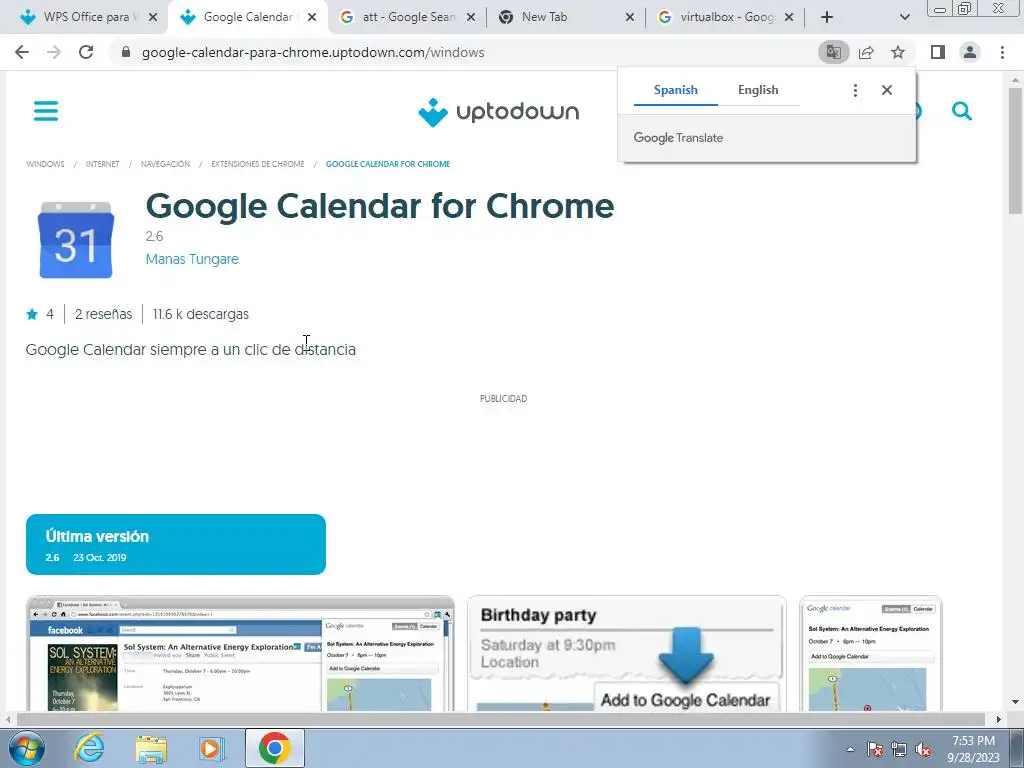Open the Birthday party screenshot thumbnail
This screenshot has width=1024, height=768.
(x=627, y=653)
